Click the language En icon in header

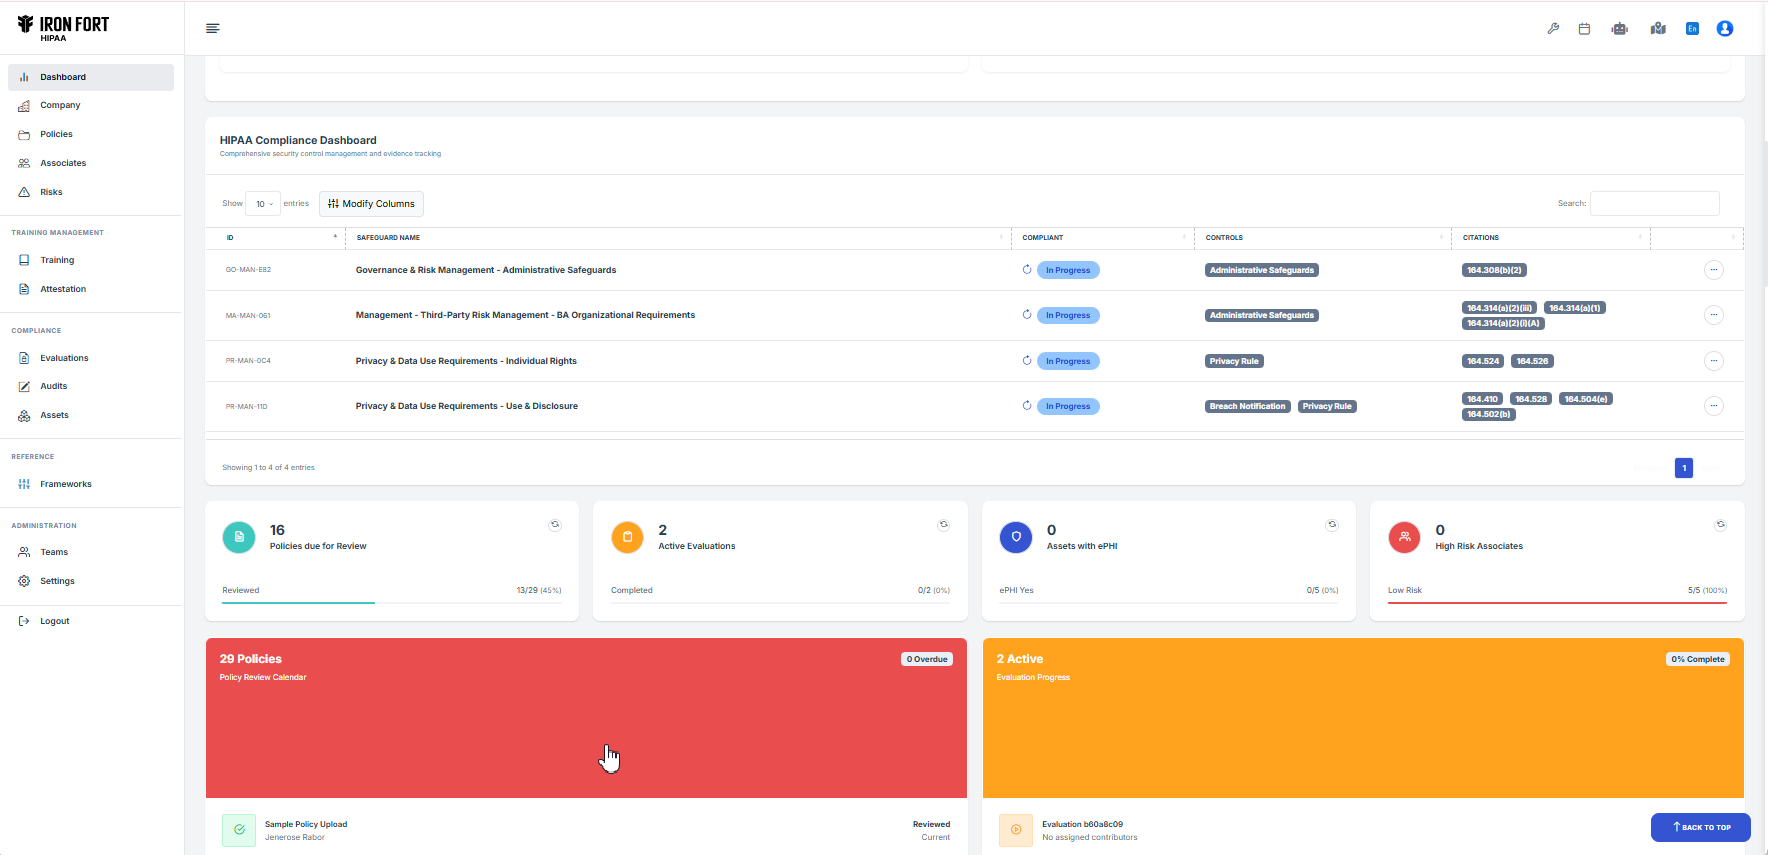pyautogui.click(x=1692, y=29)
